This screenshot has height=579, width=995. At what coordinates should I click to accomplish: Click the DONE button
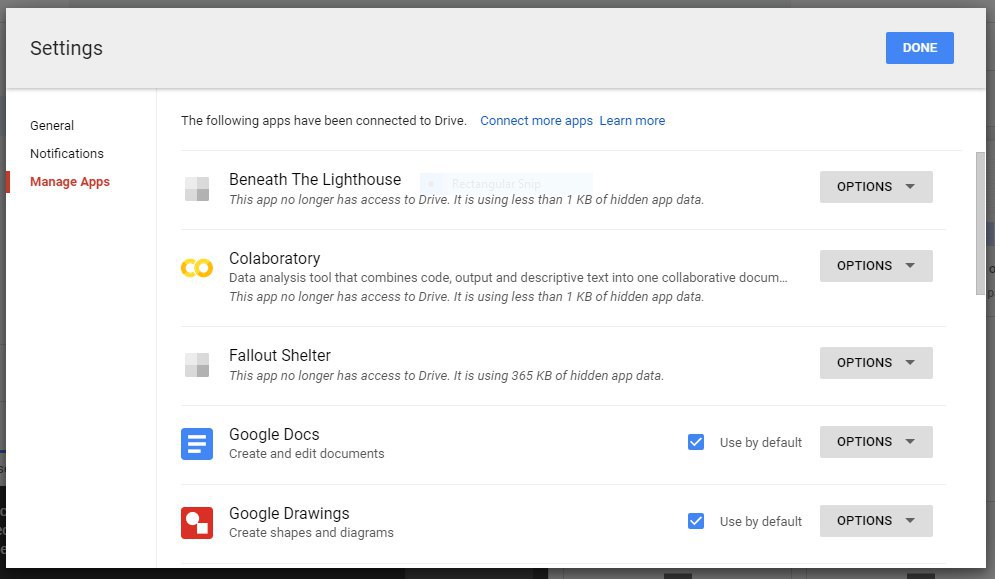point(919,48)
